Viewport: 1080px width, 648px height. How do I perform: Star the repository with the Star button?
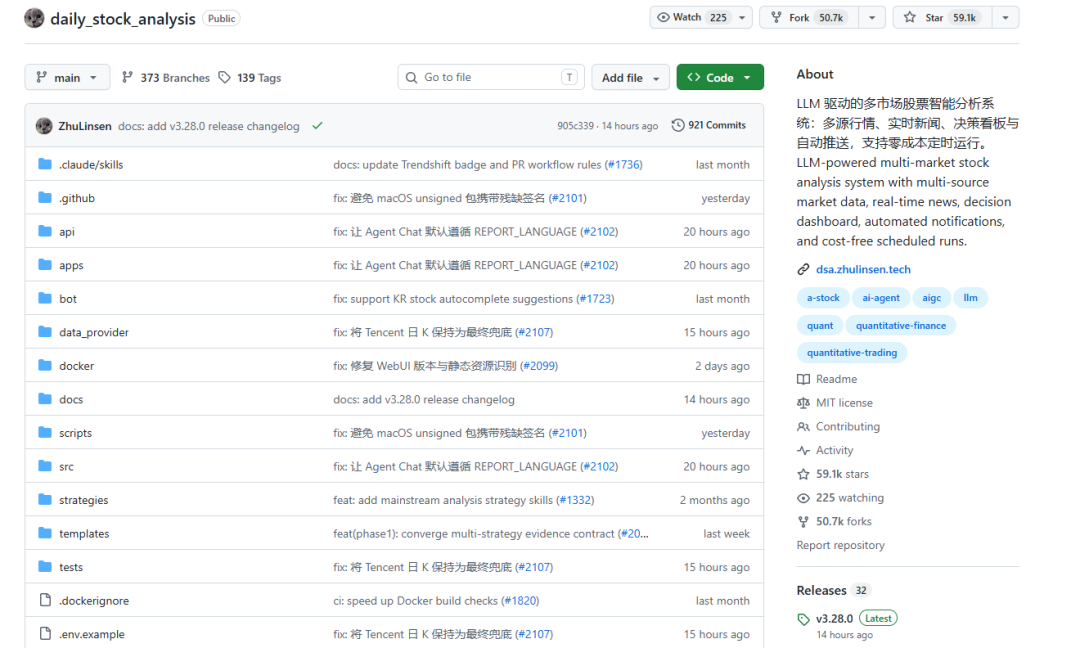coord(942,18)
